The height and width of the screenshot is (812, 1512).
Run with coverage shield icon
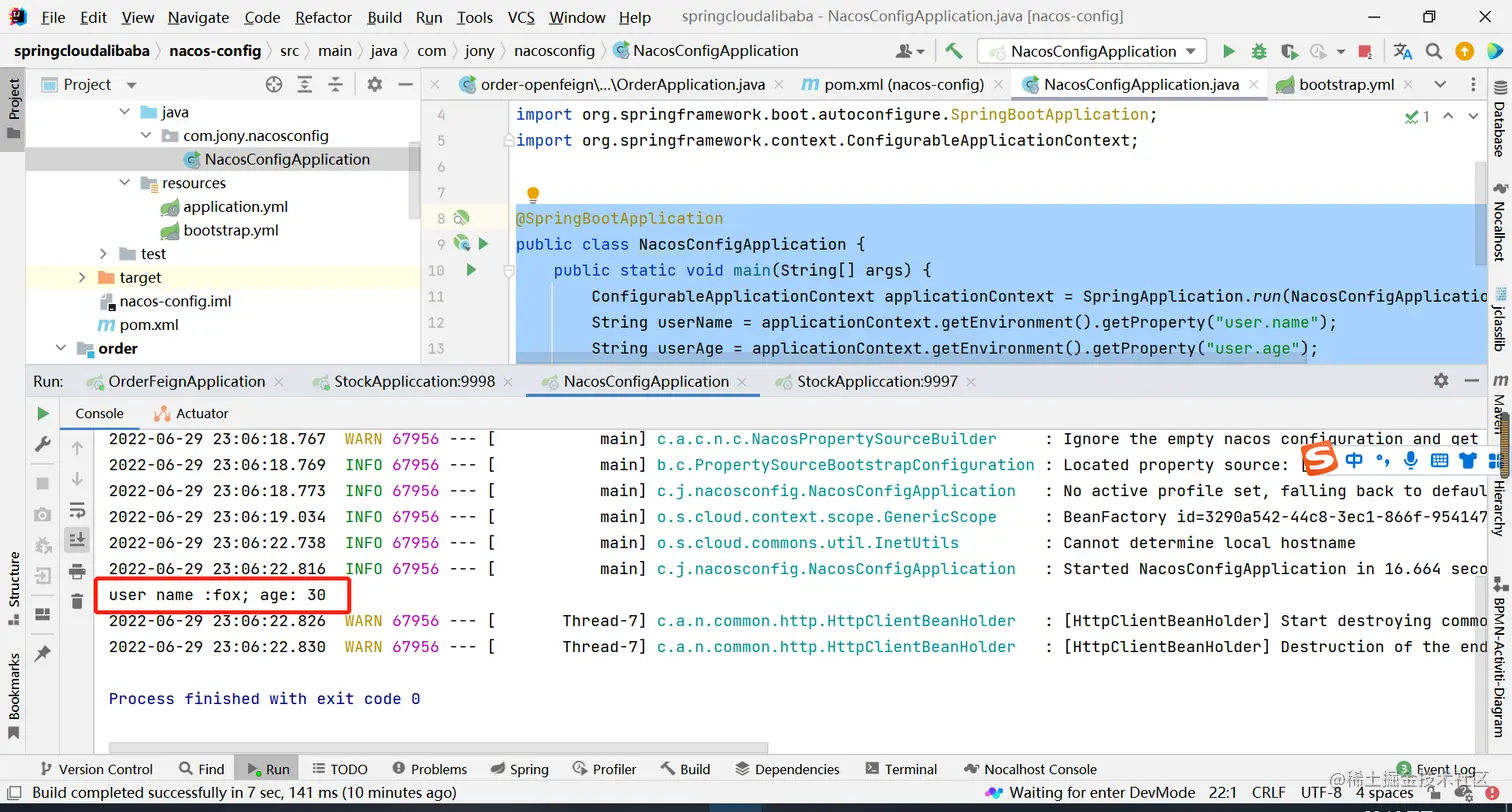point(1289,51)
